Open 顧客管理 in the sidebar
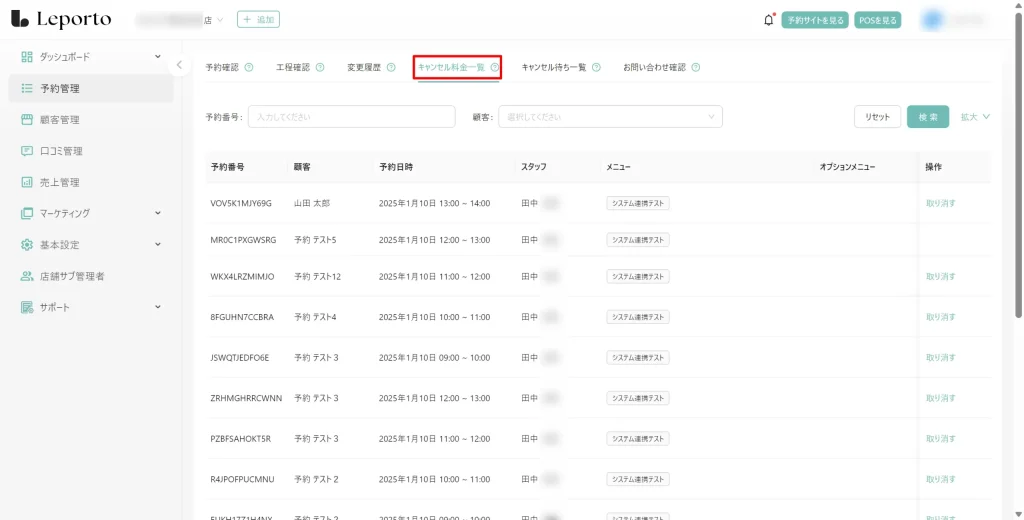1024x520 pixels. pyautogui.click(x=59, y=120)
